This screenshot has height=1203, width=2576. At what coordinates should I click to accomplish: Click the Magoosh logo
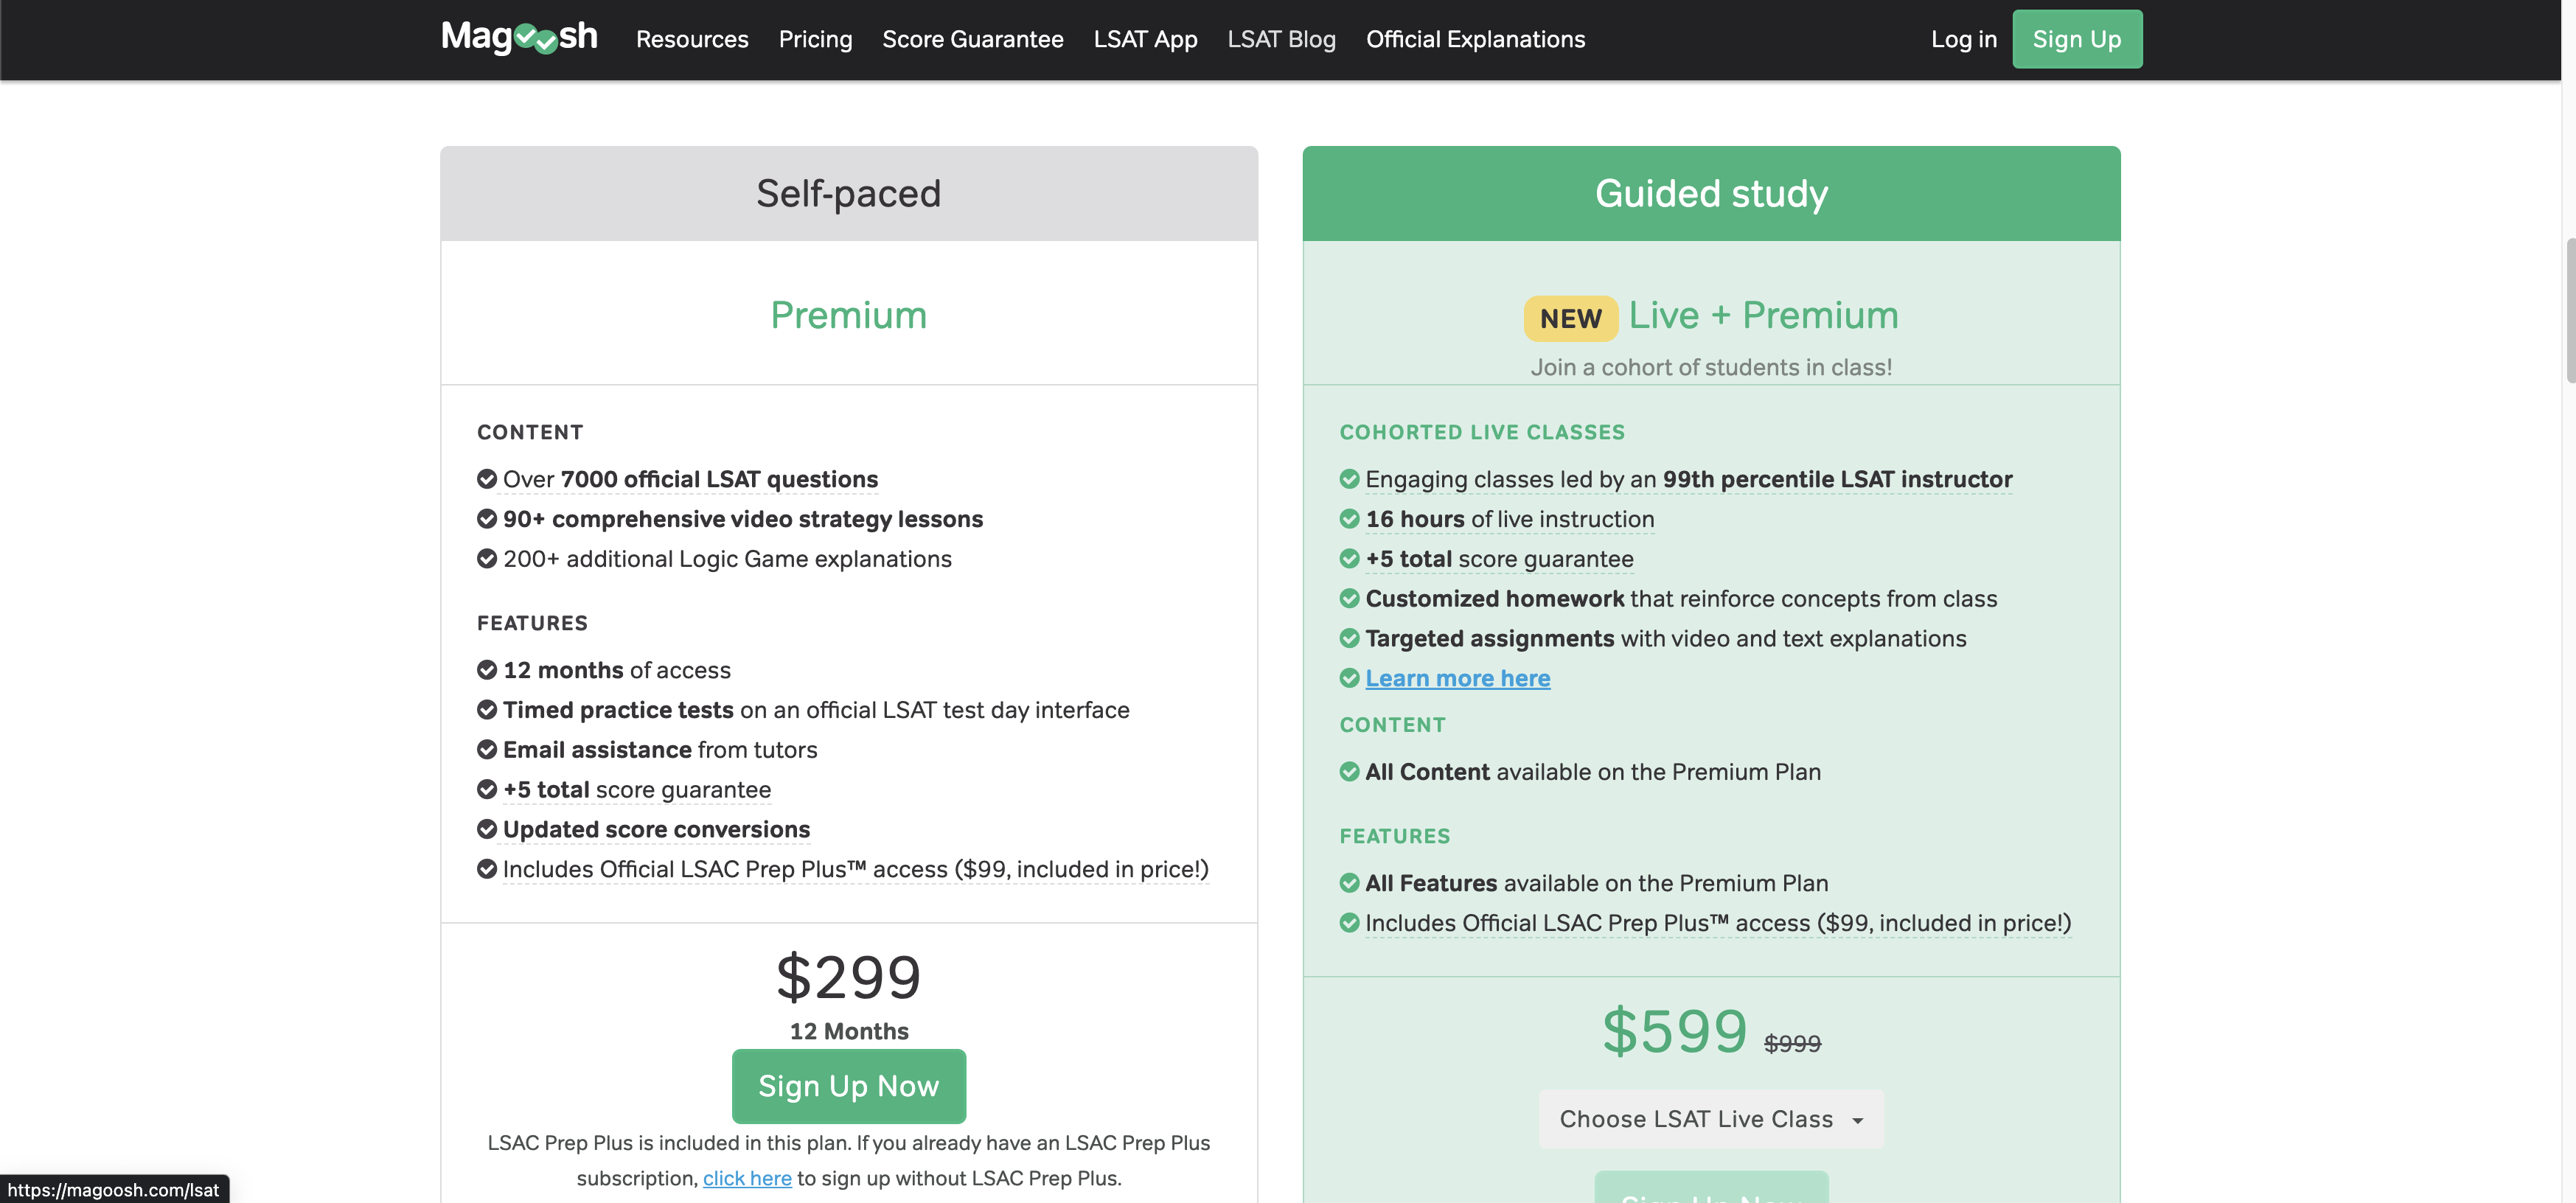coord(519,38)
